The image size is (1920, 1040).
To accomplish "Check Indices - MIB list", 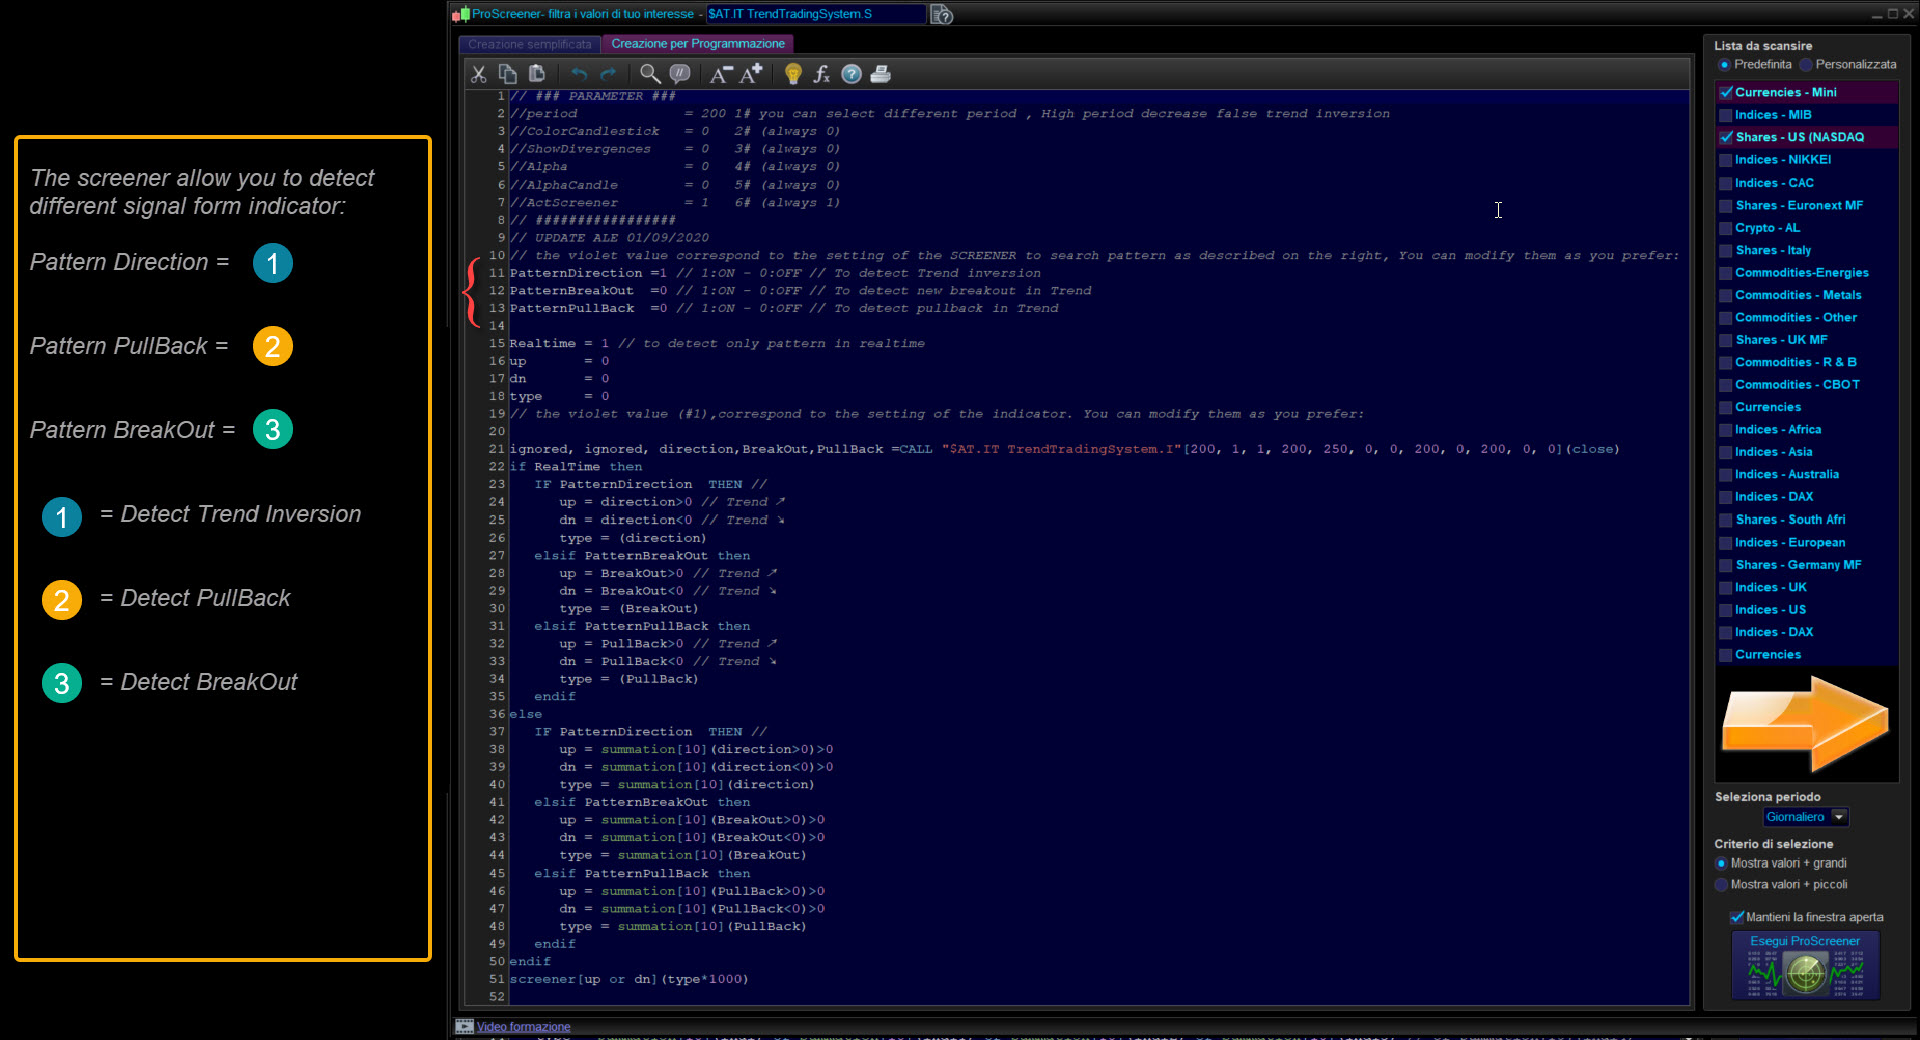I will pyautogui.click(x=1726, y=115).
